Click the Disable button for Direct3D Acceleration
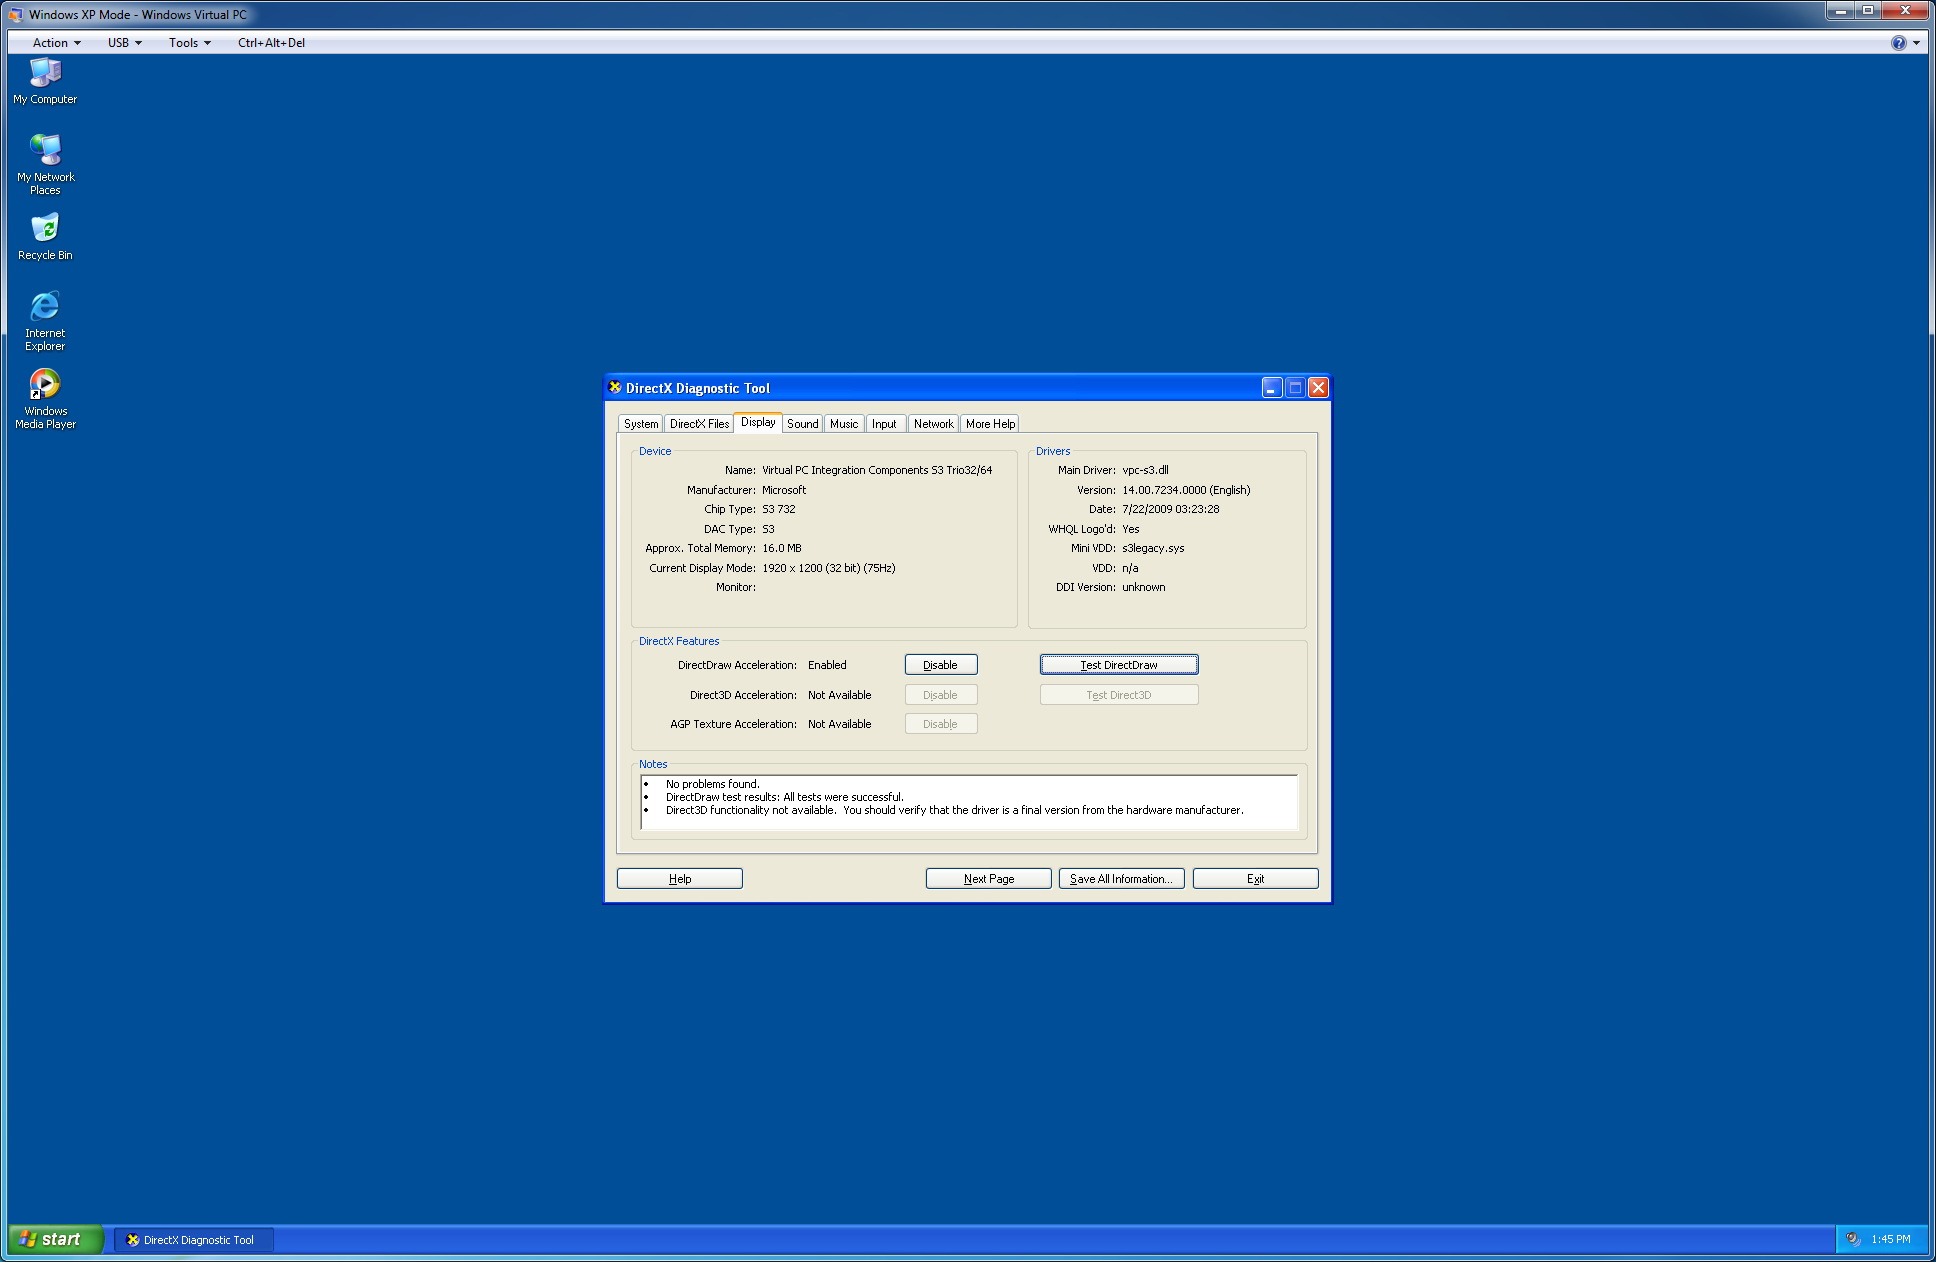Viewport: 1936px width, 1262px height. [x=940, y=695]
